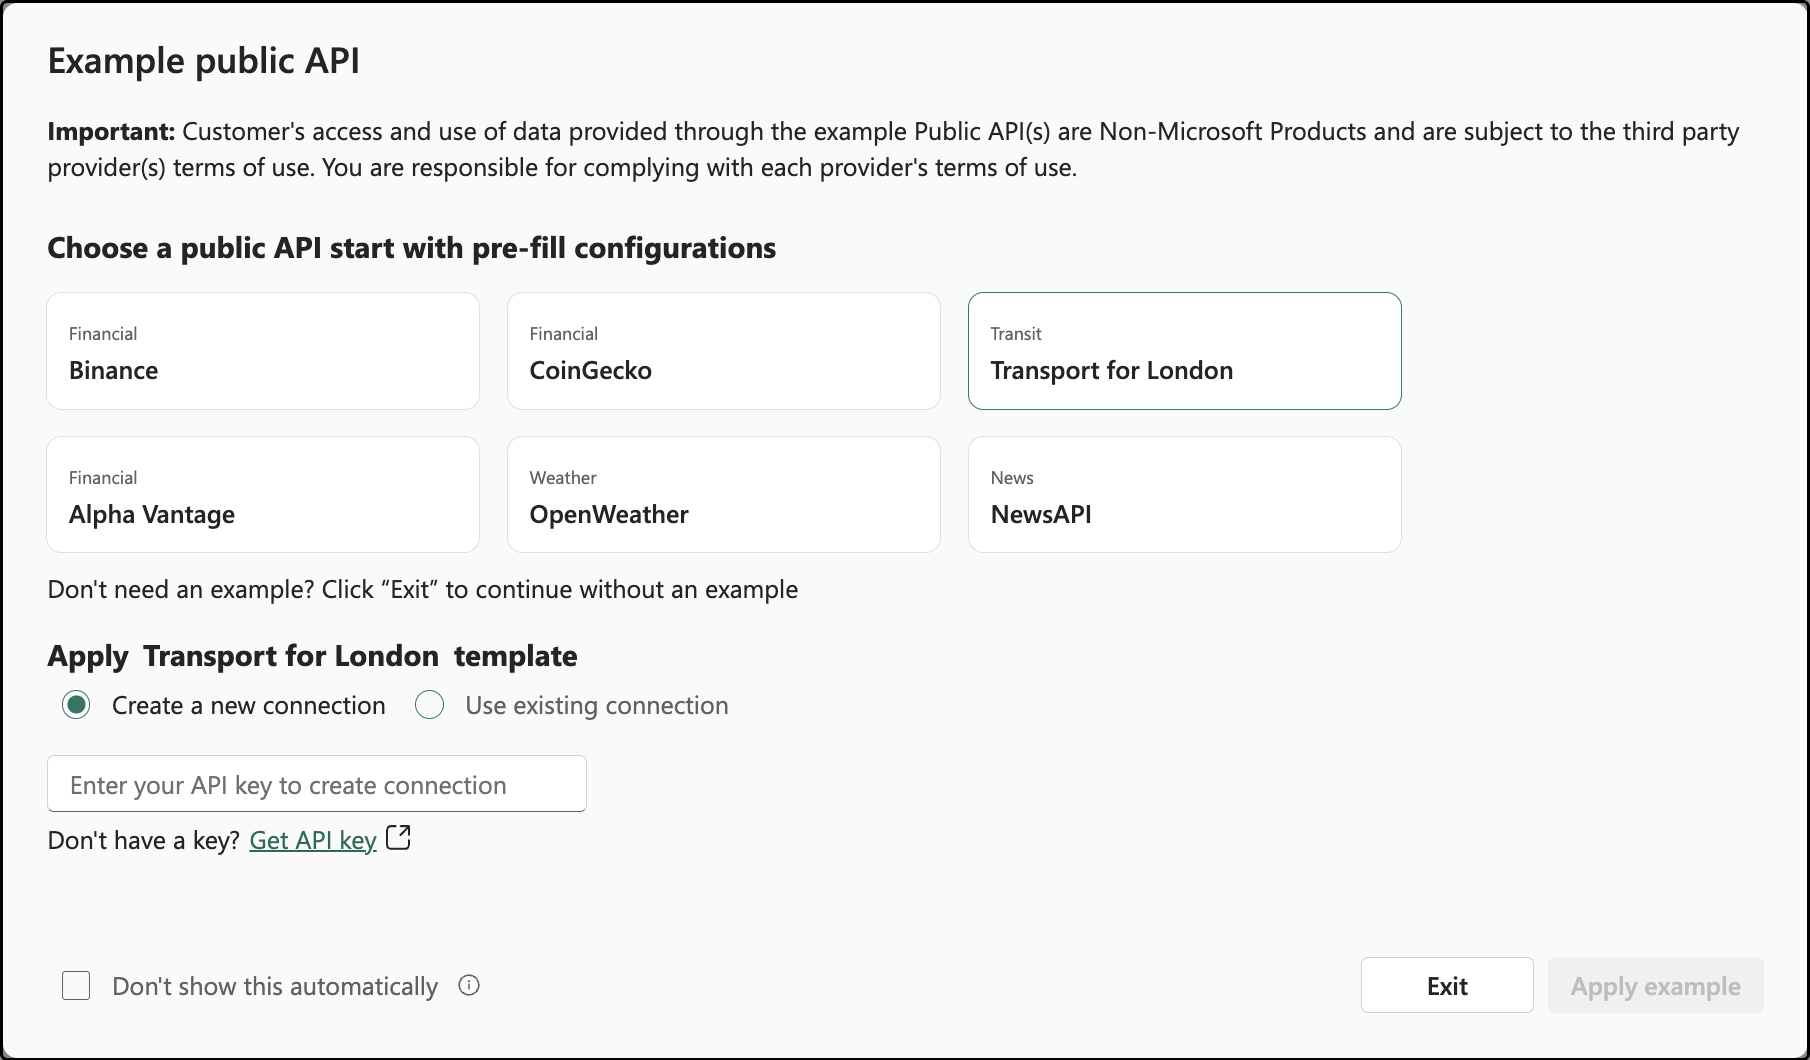Click the Choose a public API heading

point(411,248)
